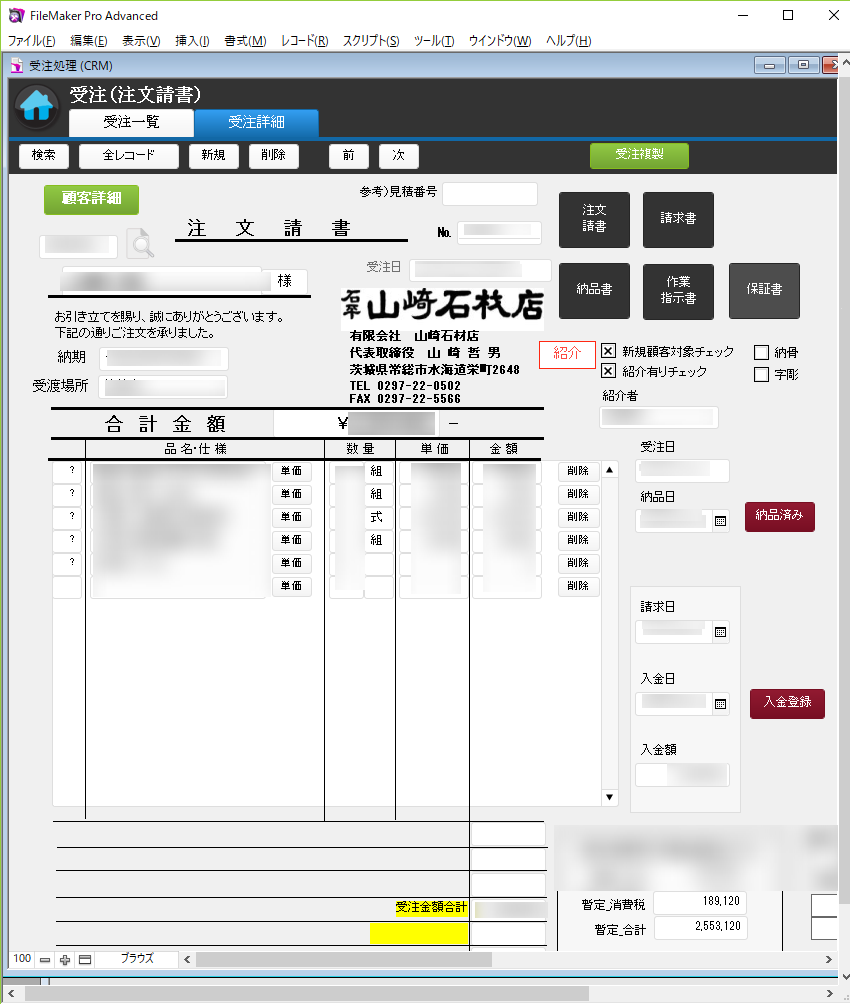Click 納品書 button

(594, 291)
